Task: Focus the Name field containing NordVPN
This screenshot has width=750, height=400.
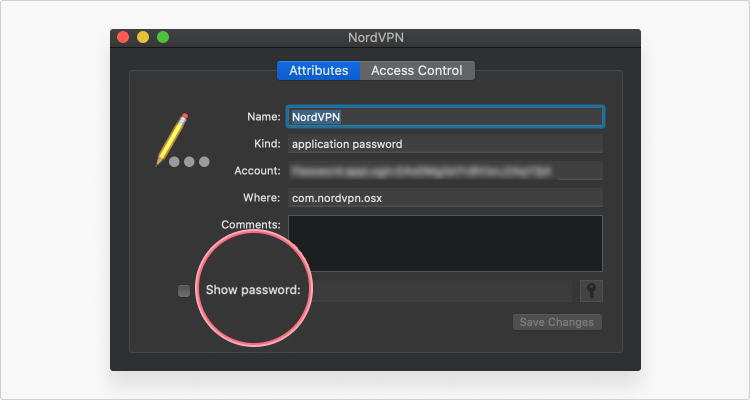Action: click(x=445, y=117)
